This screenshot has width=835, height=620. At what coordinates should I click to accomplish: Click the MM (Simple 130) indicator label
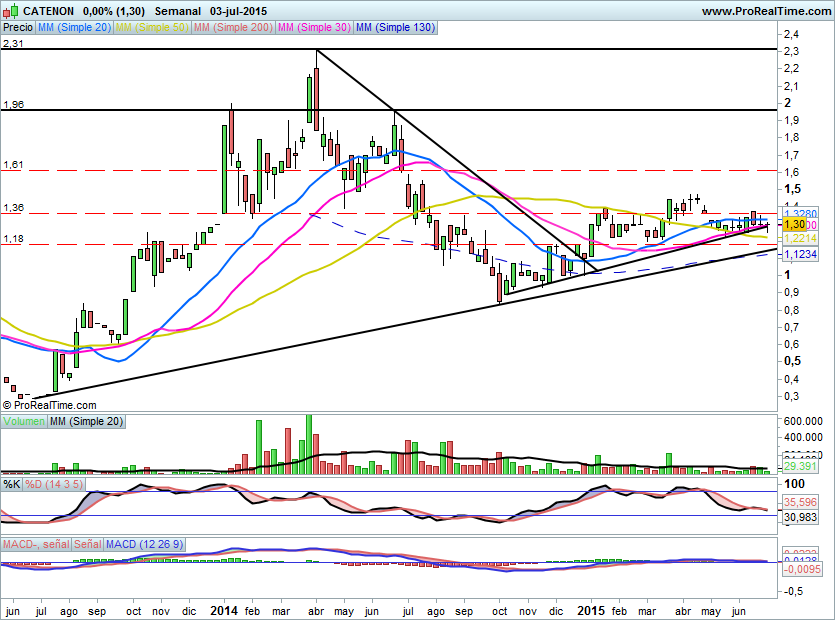pyautogui.click(x=395, y=28)
